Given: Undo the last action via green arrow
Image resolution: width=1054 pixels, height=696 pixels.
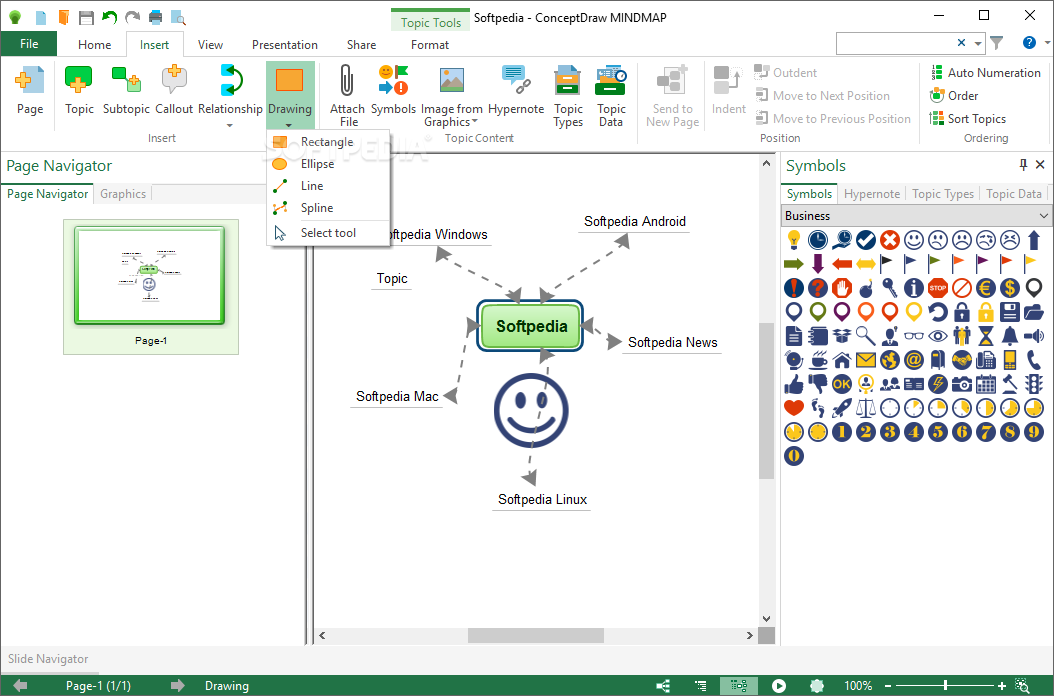Looking at the screenshot, I should 109,17.
